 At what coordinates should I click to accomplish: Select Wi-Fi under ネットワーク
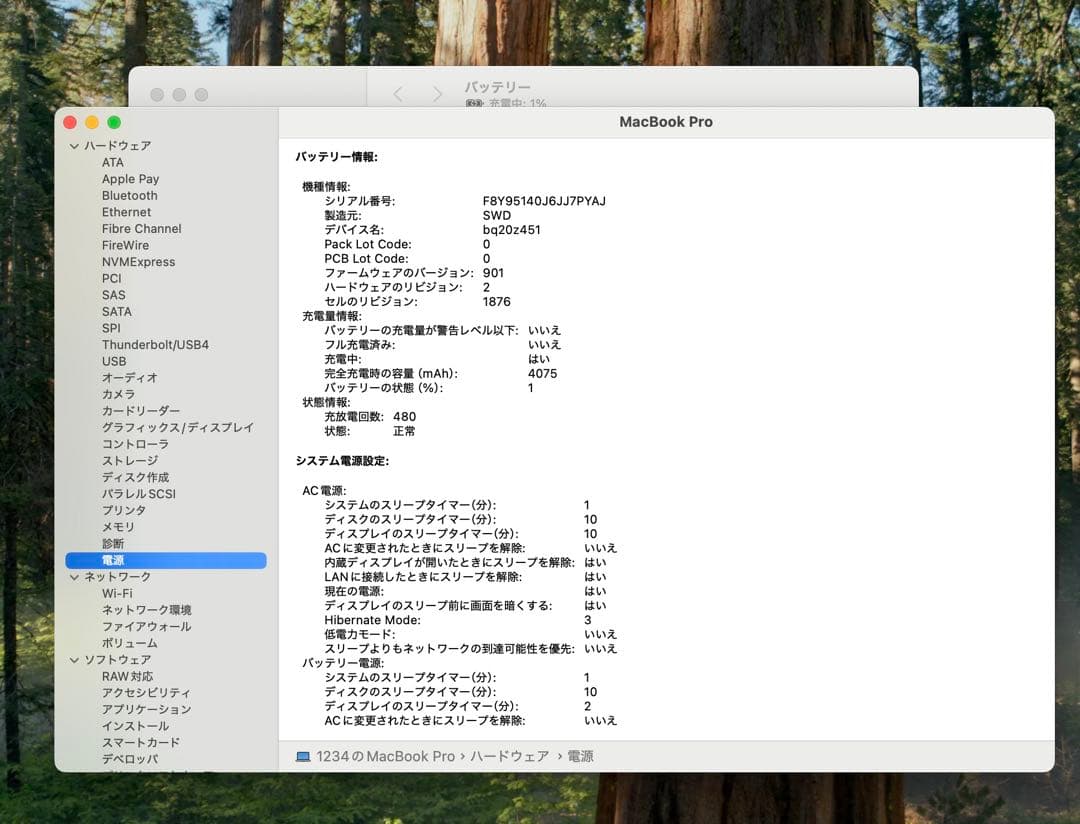118,593
